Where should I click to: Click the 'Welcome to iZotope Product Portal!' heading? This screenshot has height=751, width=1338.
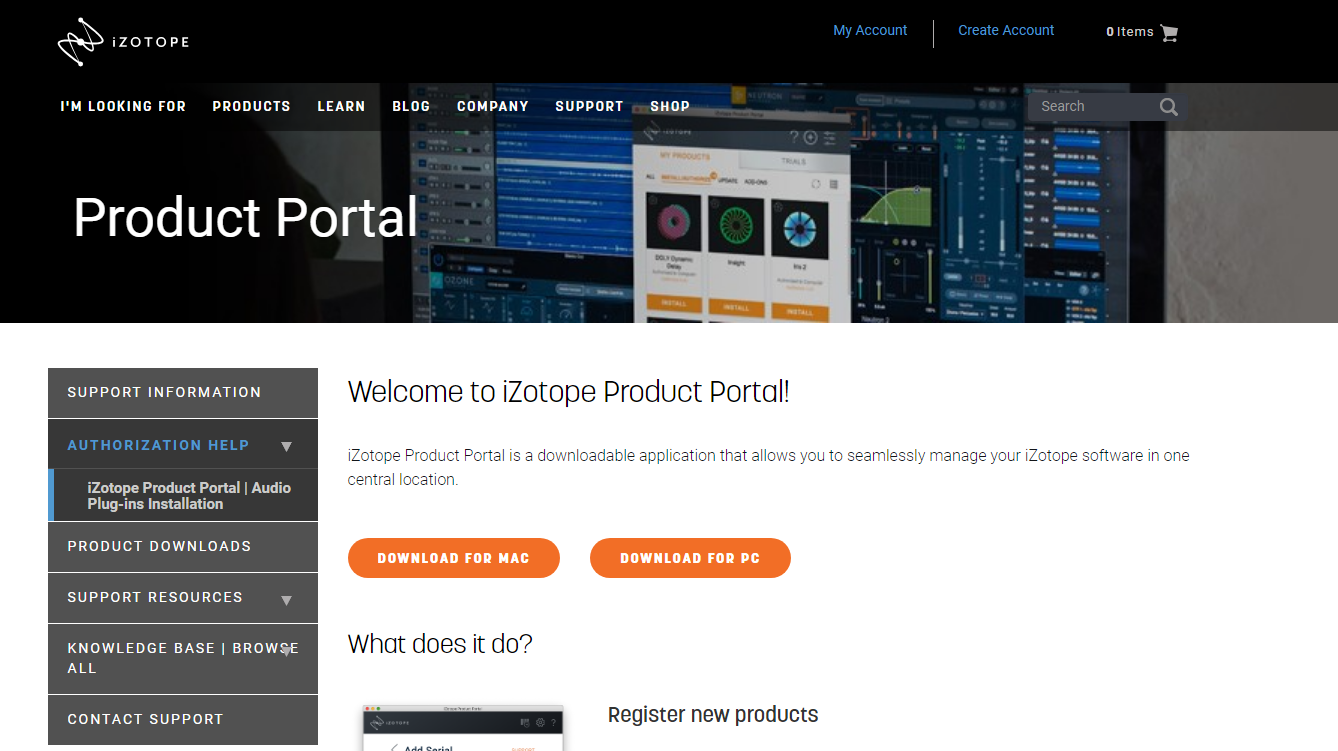568,392
